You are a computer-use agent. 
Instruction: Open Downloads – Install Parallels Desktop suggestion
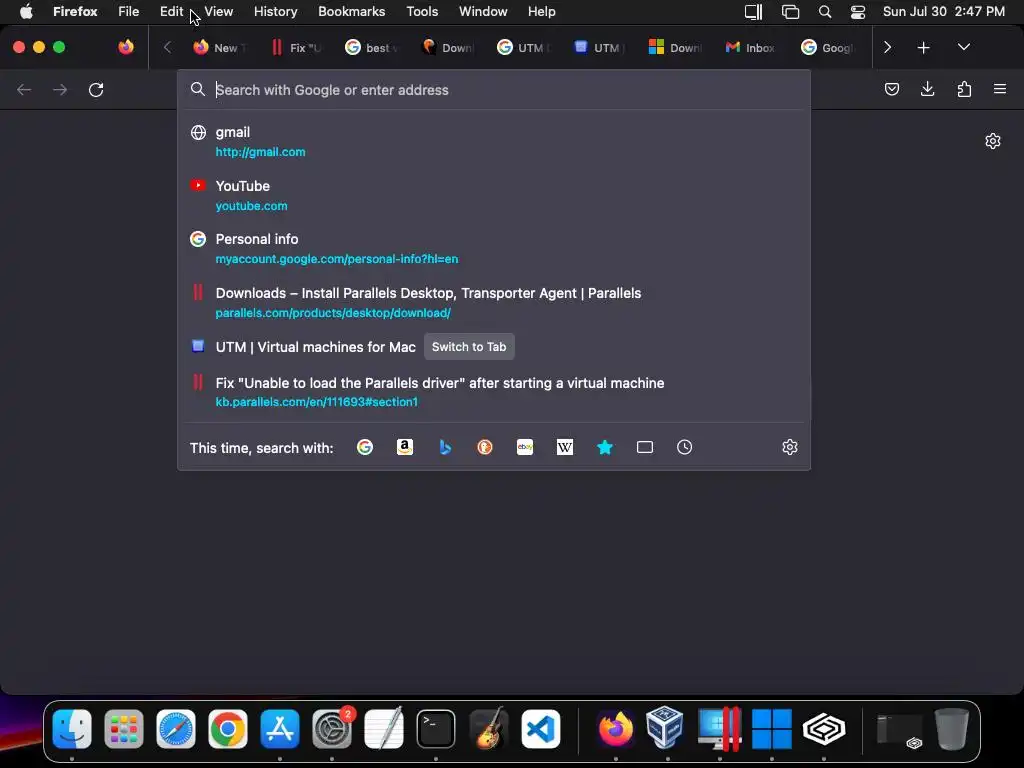[494, 302]
